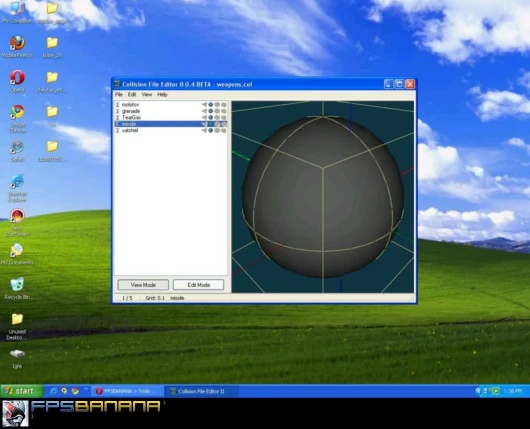
Task: Select the Internet Explorer desktop icon
Action: 17,188
